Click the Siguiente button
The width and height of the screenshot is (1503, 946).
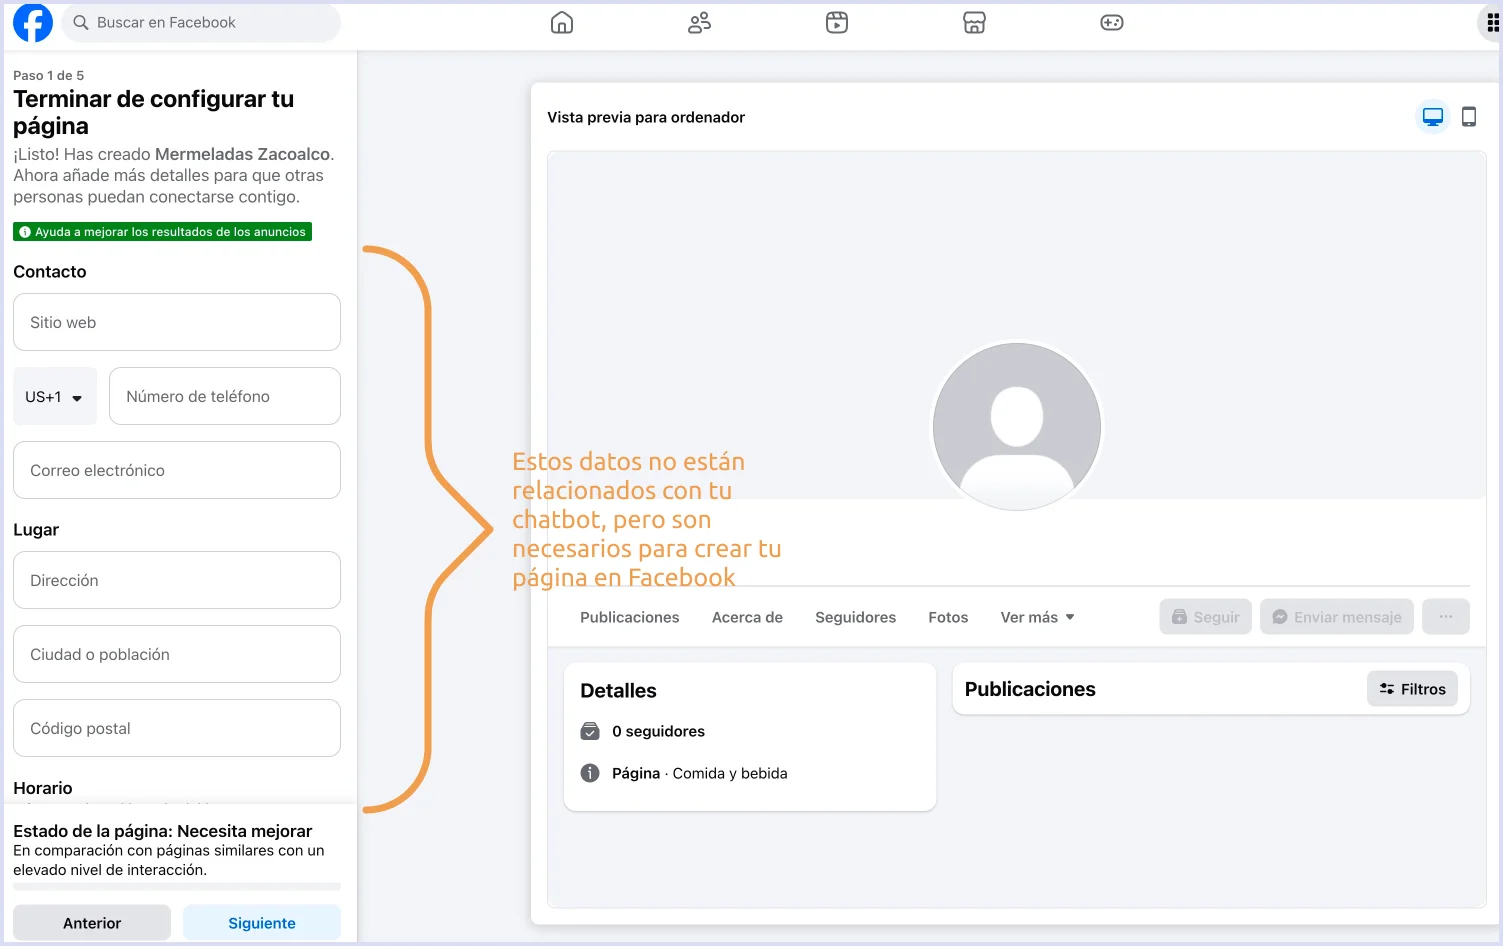[262, 923]
